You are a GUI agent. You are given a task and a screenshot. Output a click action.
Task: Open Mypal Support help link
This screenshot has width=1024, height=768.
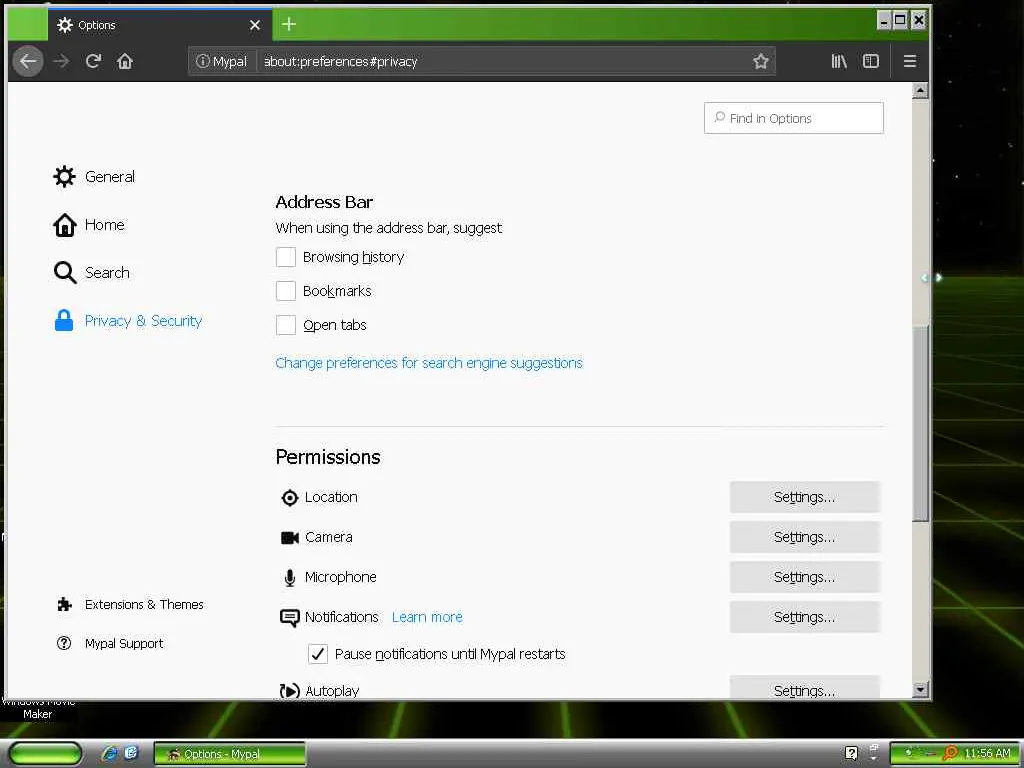110,643
